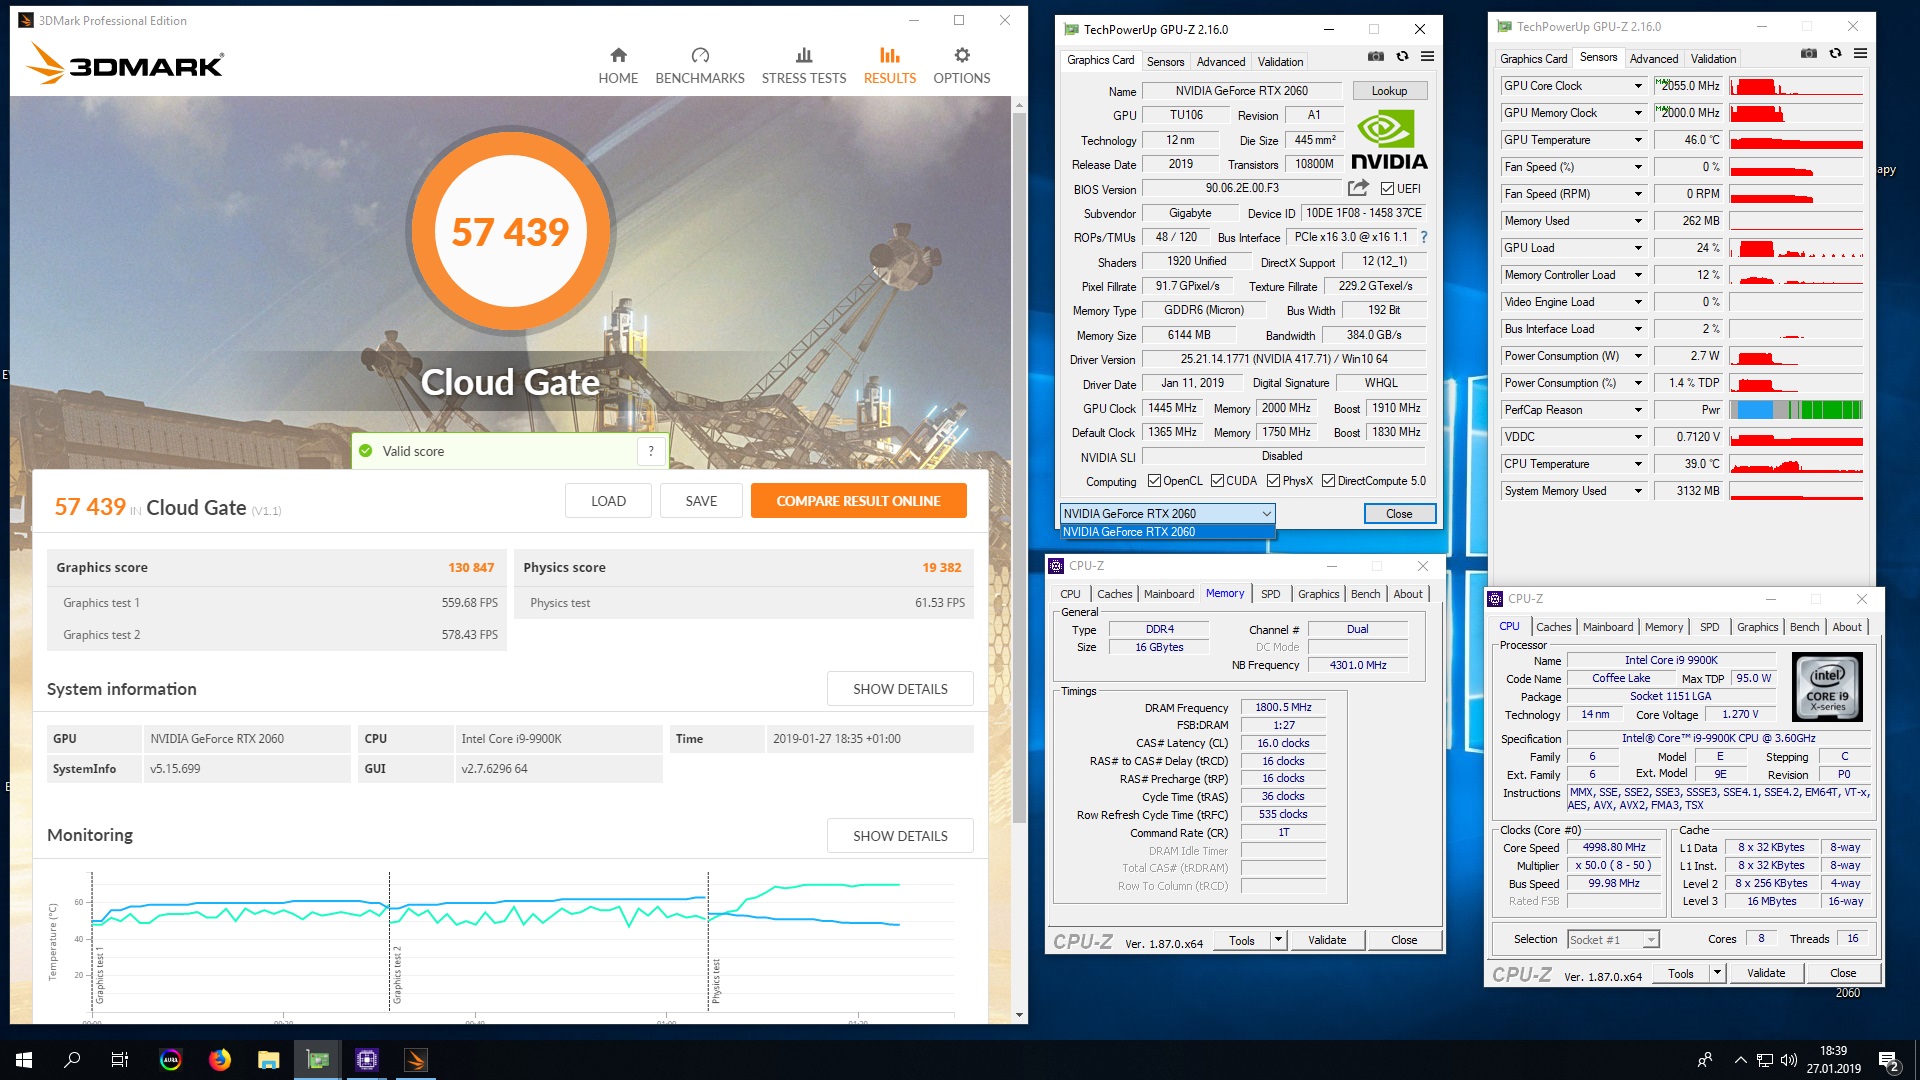Open Task View on taskbar
Viewport: 1920px width, 1080px height.
coord(120,1059)
